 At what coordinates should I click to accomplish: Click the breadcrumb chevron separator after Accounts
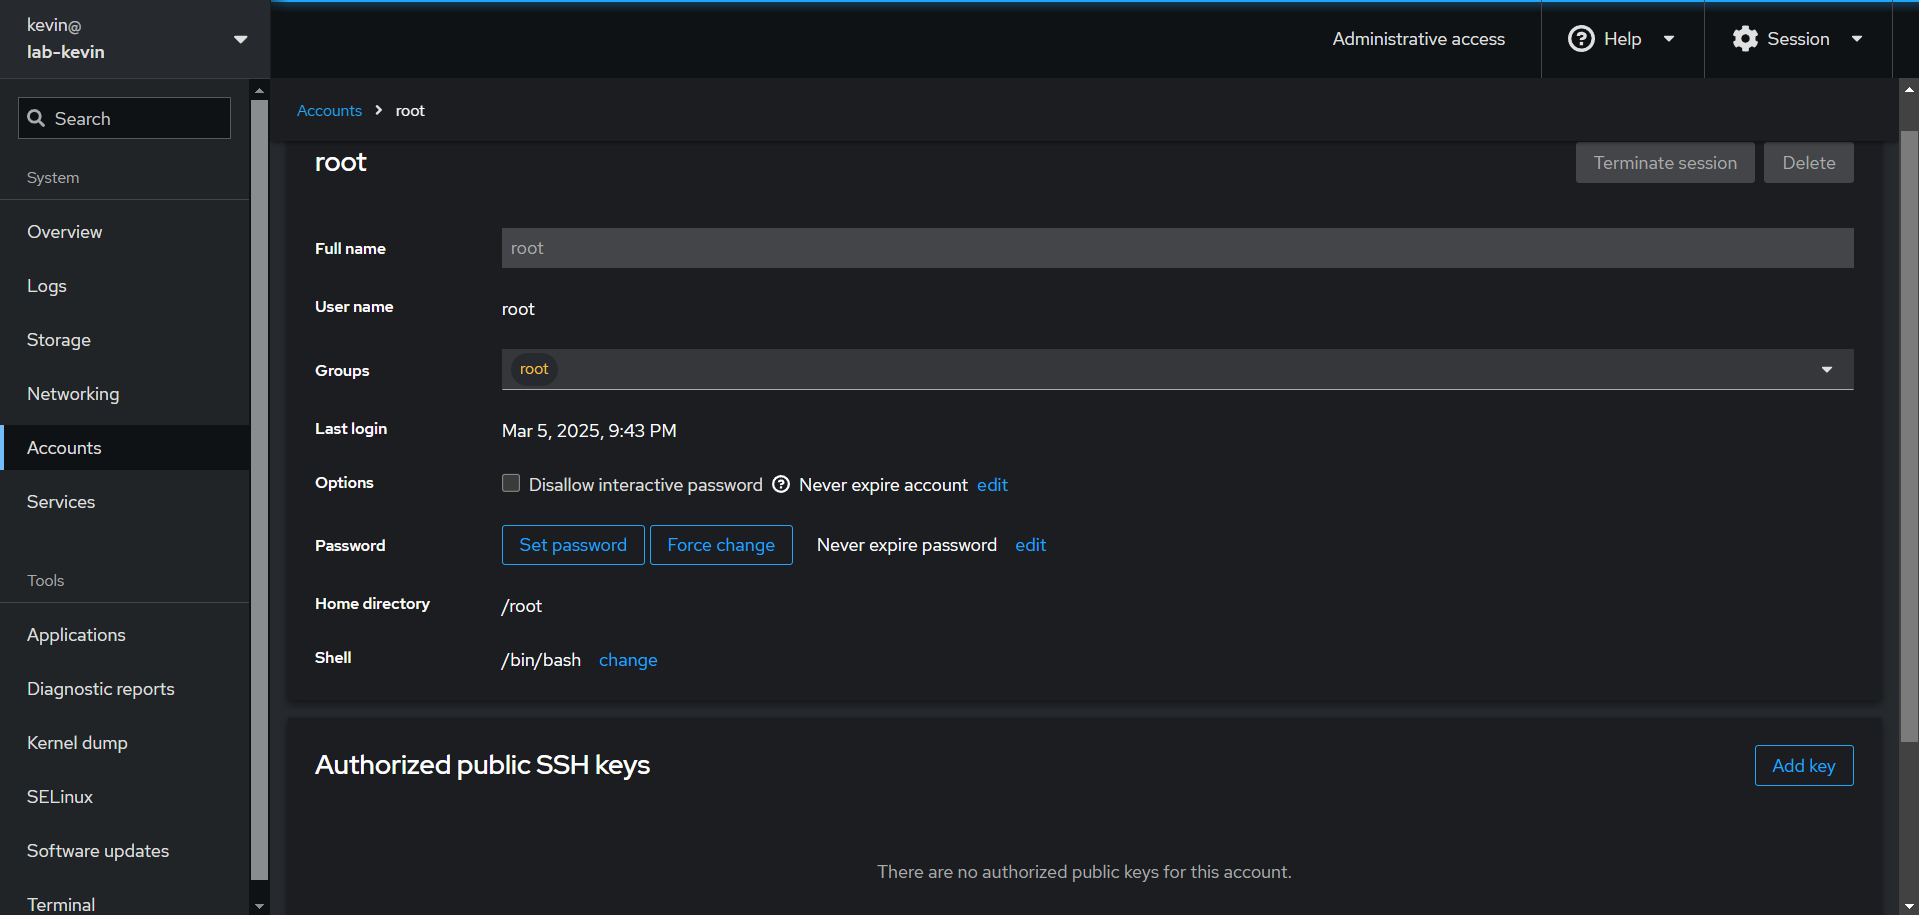click(379, 110)
